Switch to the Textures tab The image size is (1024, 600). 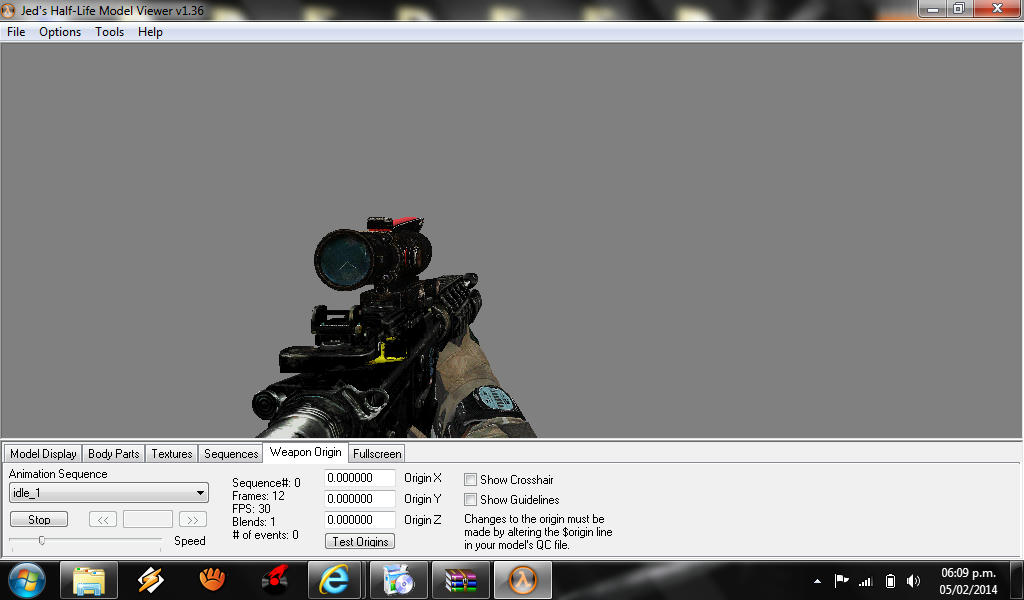[x=172, y=454]
